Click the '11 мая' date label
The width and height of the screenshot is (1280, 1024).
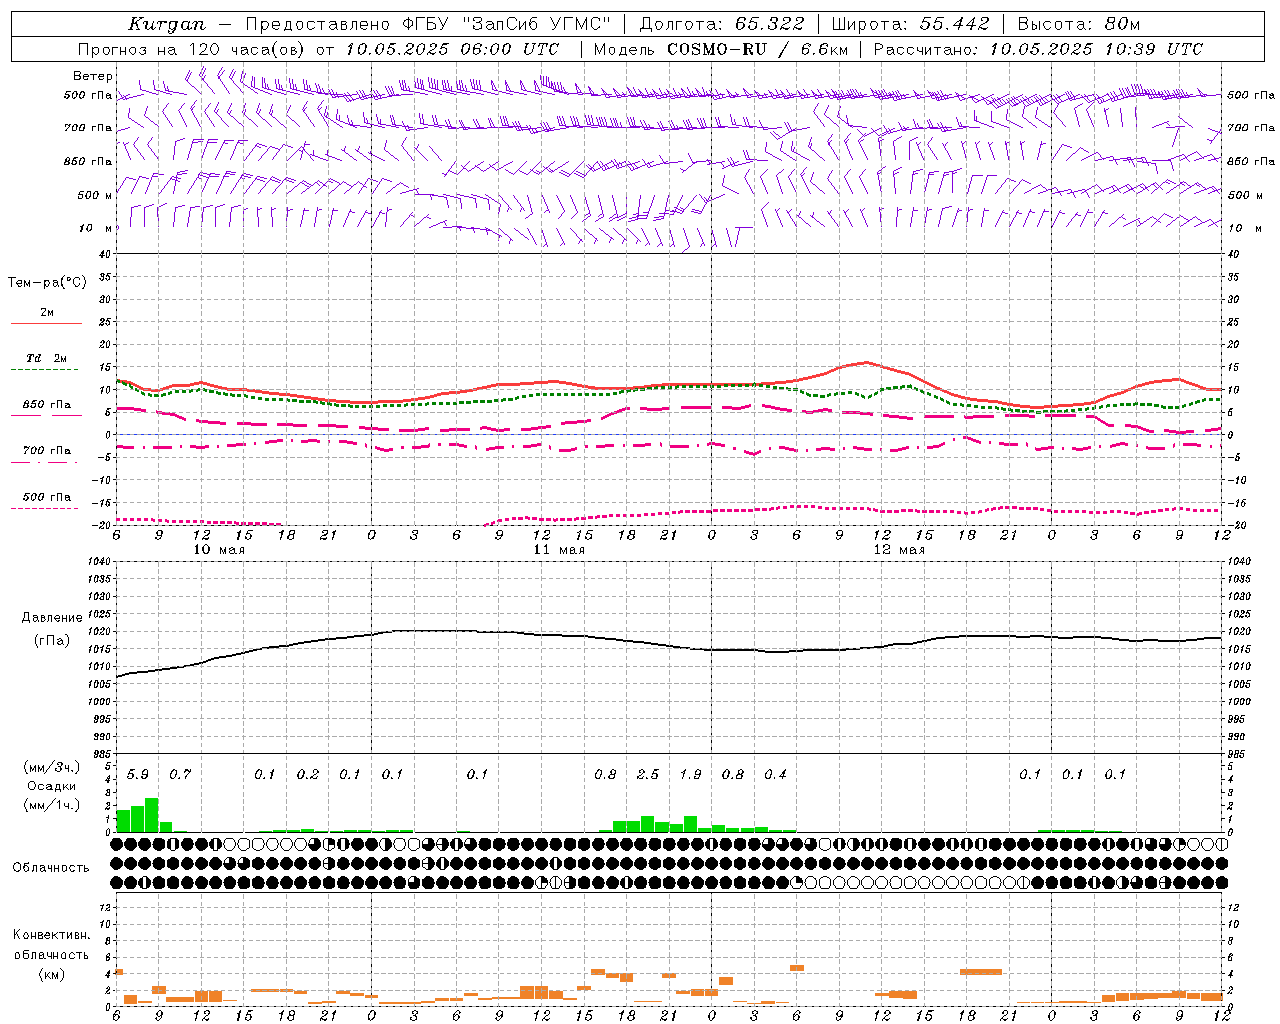[559, 550]
